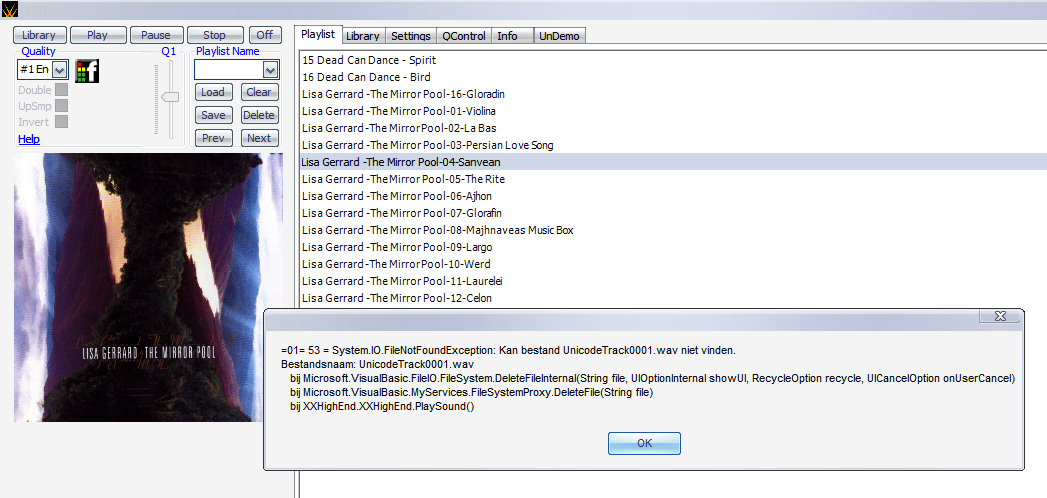Click OK in the error dialog
The height and width of the screenshot is (498, 1047).
coord(644,443)
